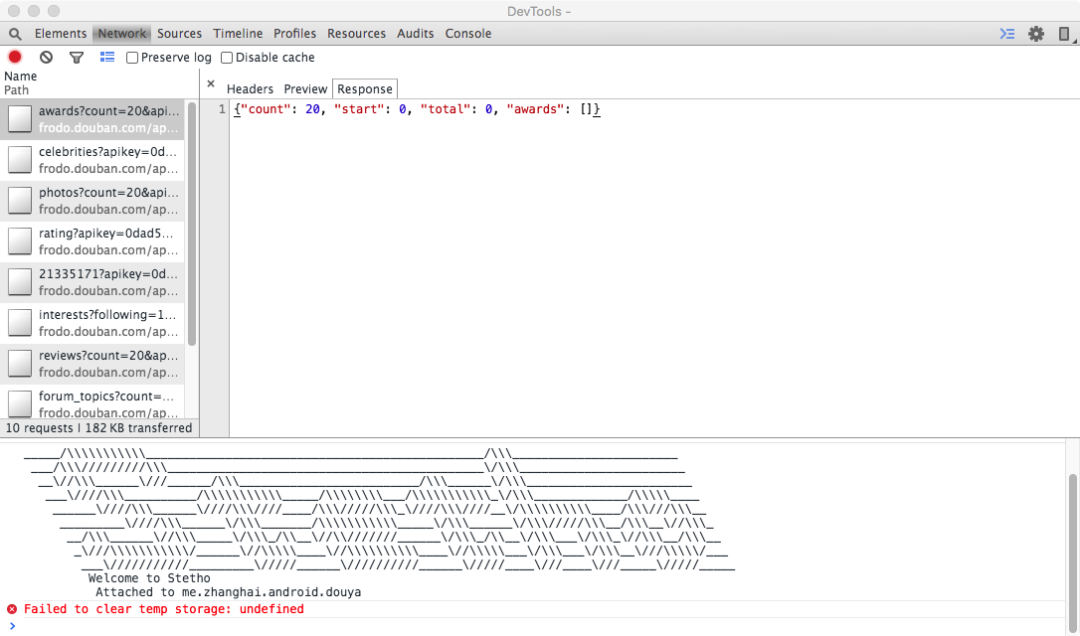The height and width of the screenshot is (636, 1080).
Task: Select the awards?count=20 request row
Action: pos(92,119)
